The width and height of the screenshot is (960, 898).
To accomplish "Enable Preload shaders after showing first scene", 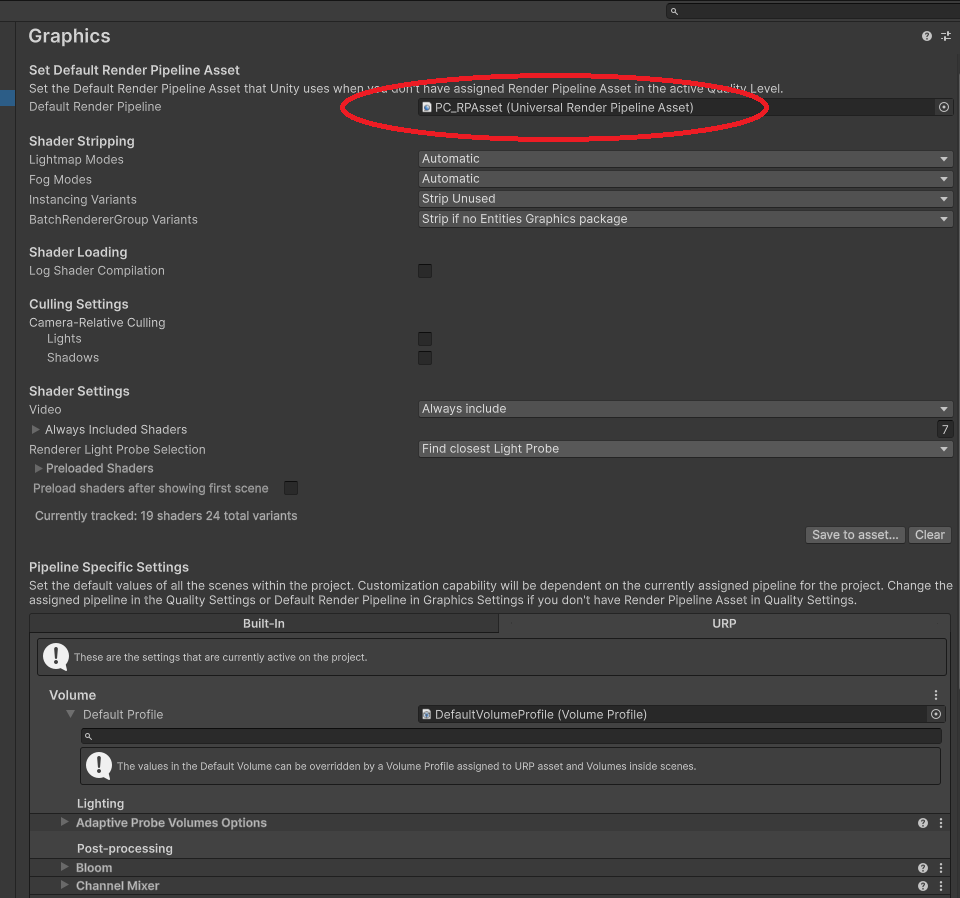I will pos(291,488).
